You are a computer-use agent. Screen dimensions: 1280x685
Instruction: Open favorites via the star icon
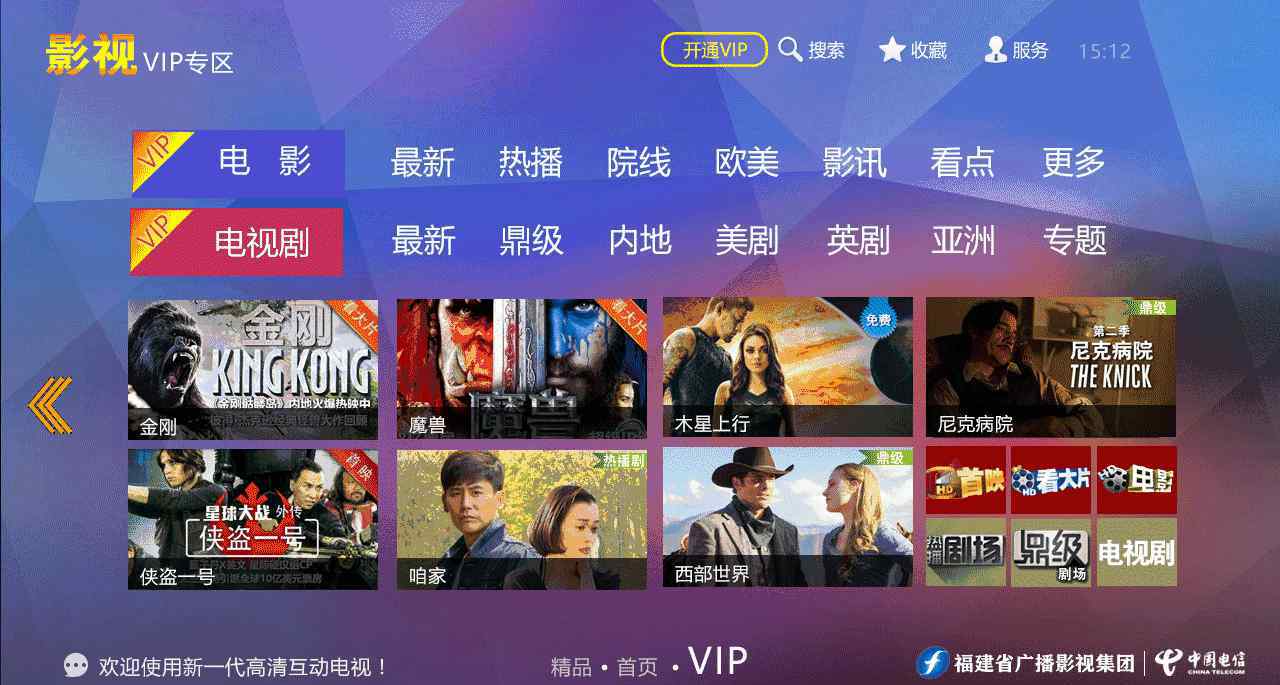891,49
